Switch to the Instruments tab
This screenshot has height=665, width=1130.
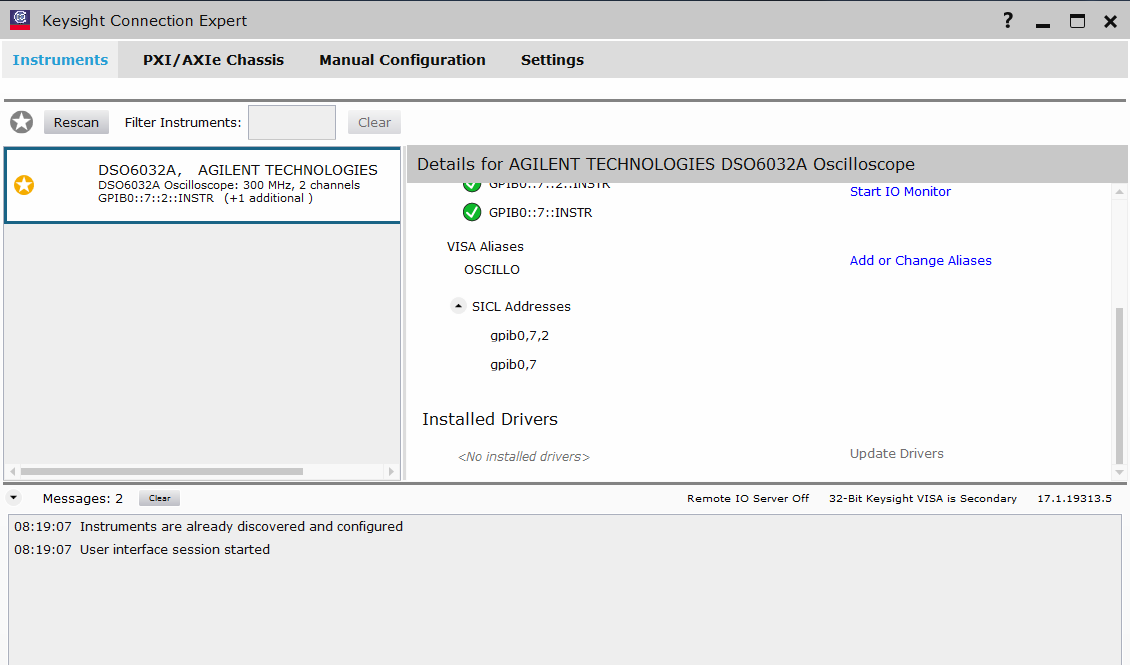[61, 60]
